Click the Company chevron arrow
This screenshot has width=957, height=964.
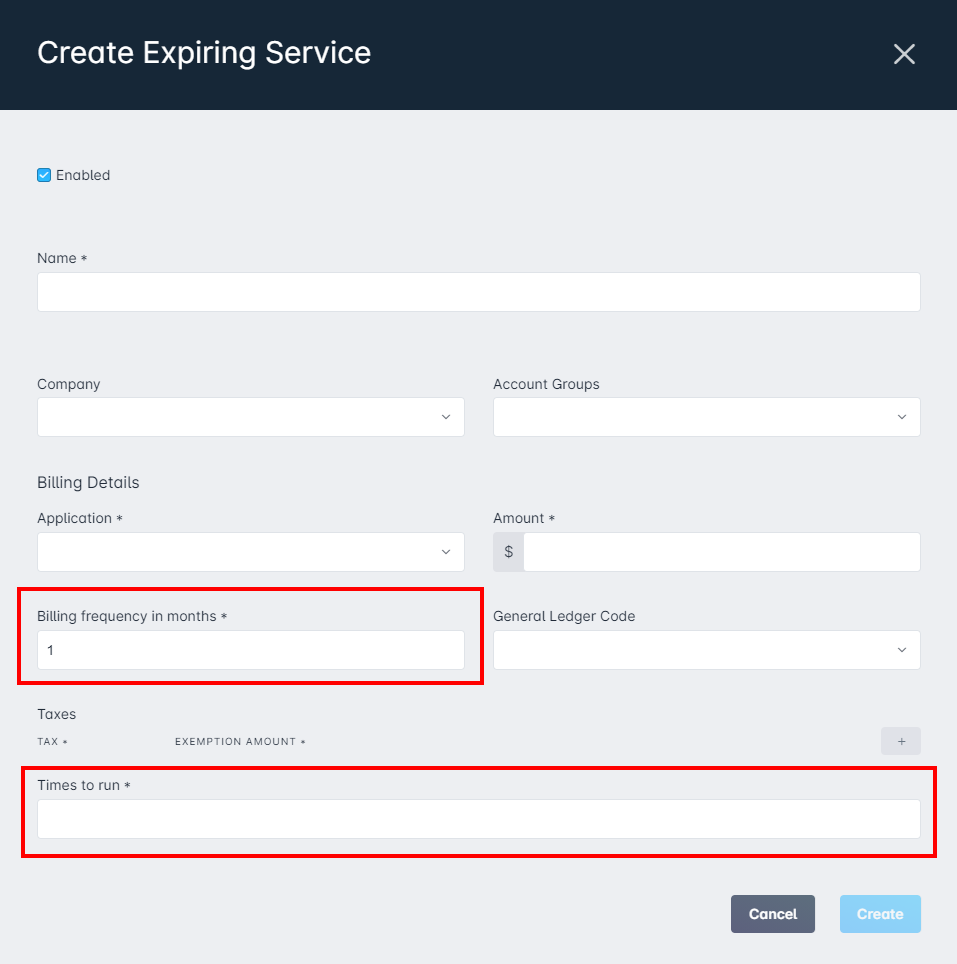tap(446, 417)
